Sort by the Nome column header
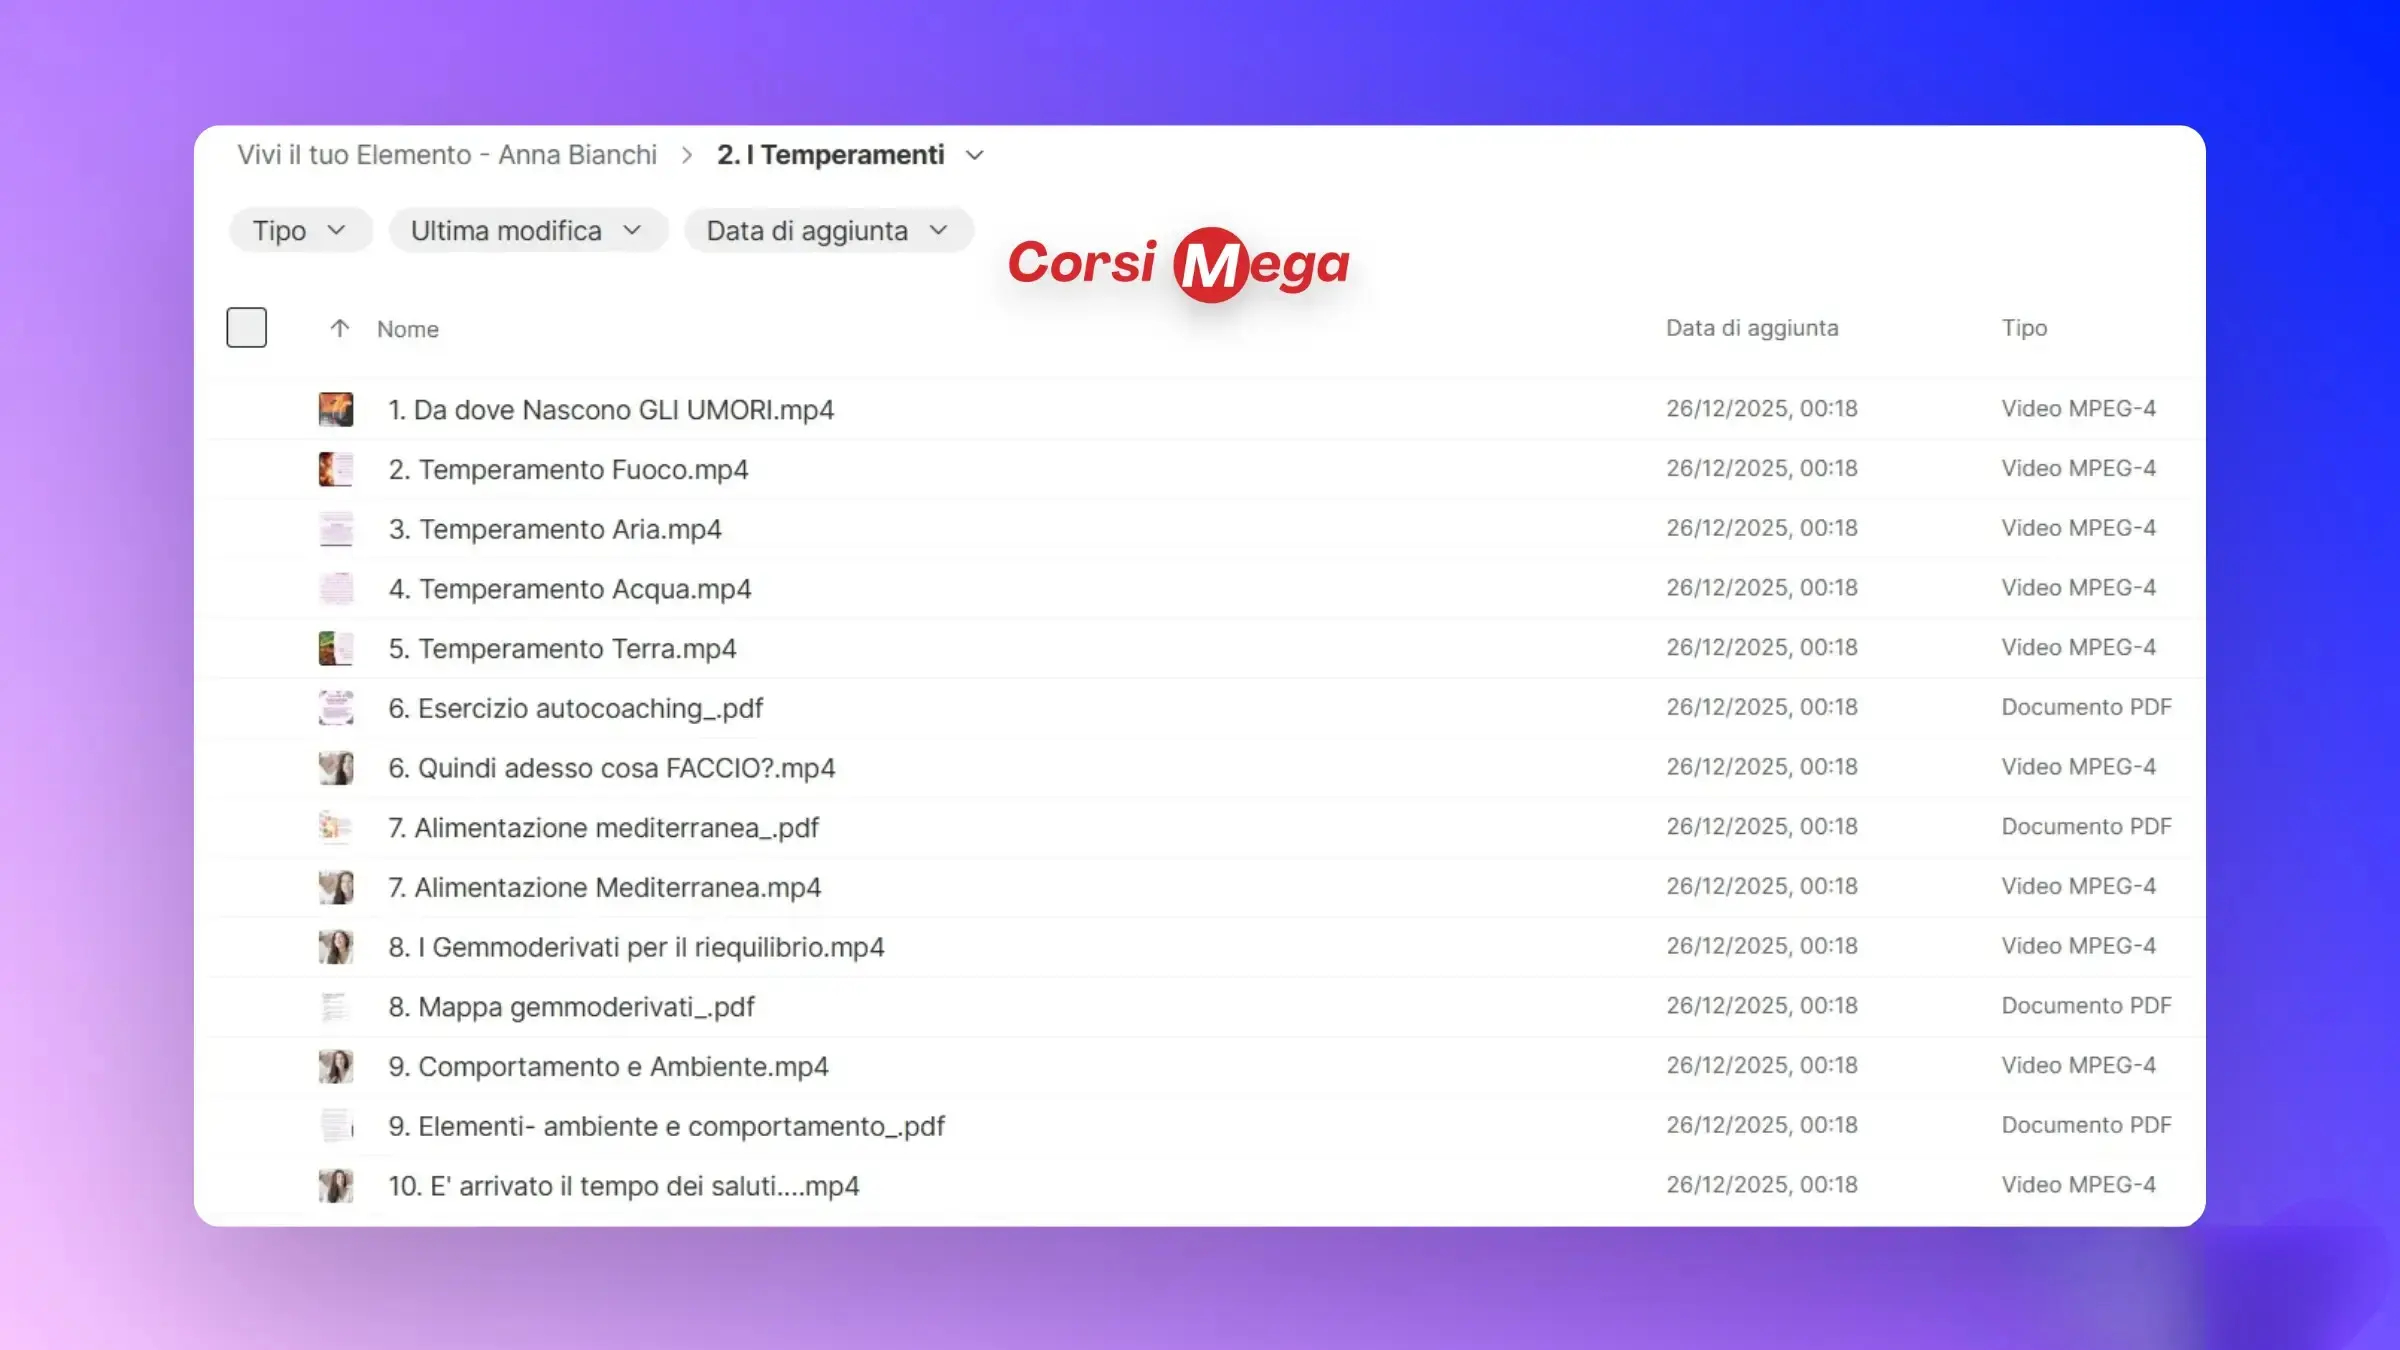 [x=408, y=329]
